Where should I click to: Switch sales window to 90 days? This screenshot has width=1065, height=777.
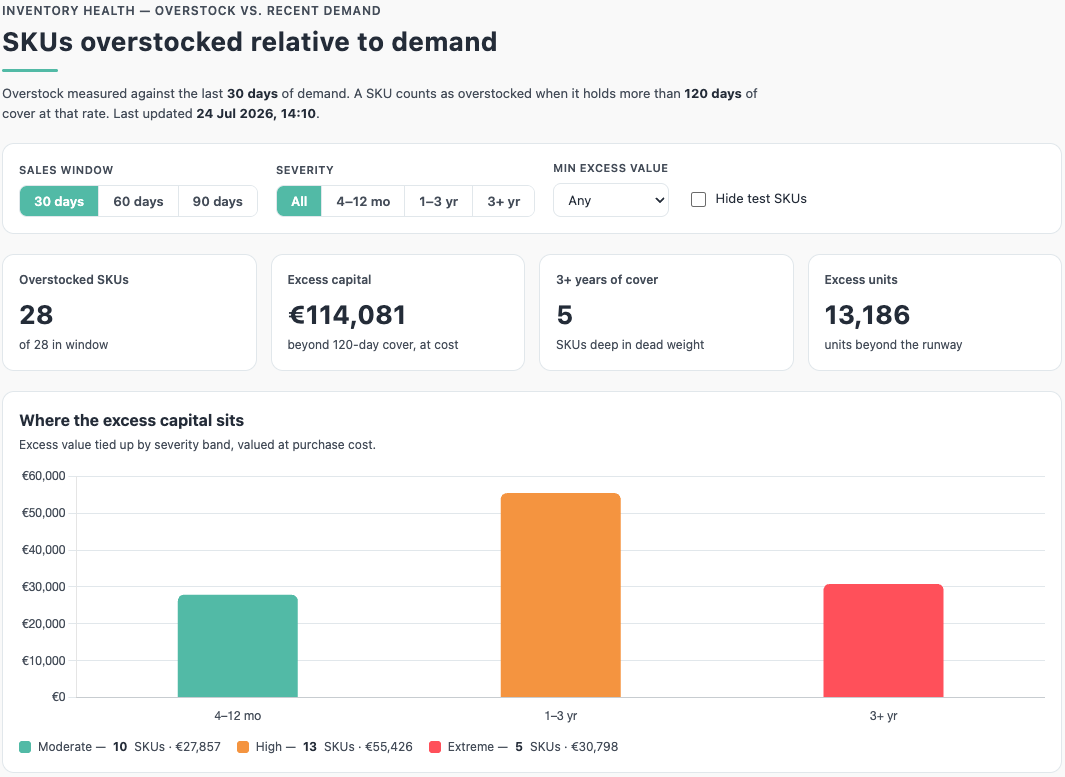click(x=217, y=201)
